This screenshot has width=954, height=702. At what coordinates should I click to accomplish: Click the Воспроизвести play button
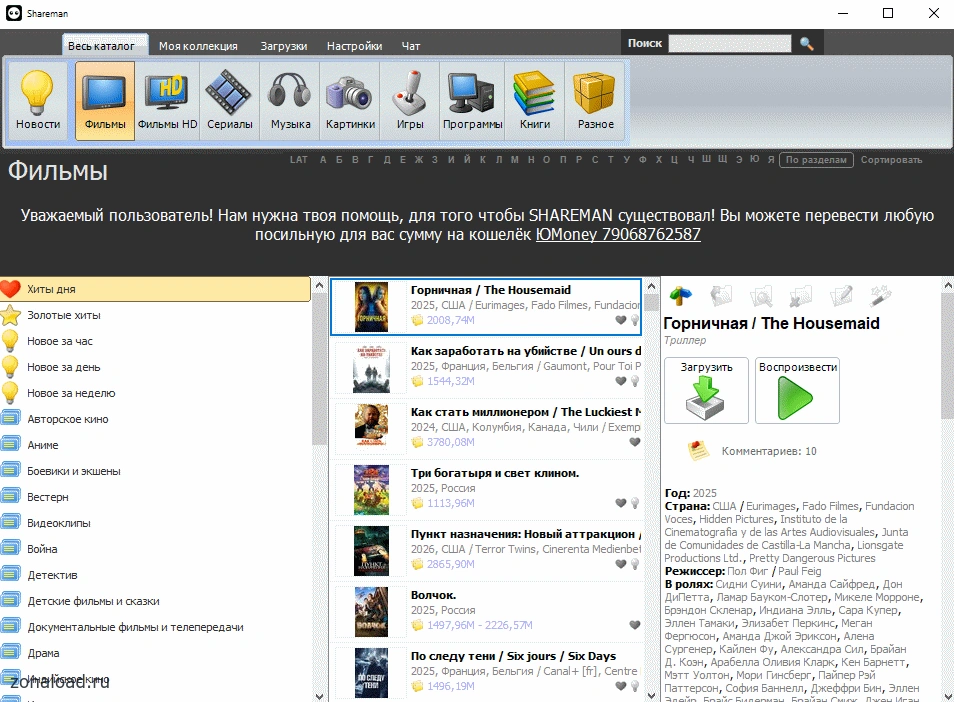tap(798, 391)
